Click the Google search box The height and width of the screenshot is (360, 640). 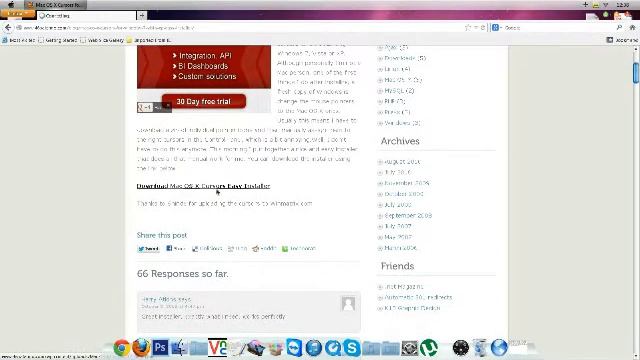558,27
